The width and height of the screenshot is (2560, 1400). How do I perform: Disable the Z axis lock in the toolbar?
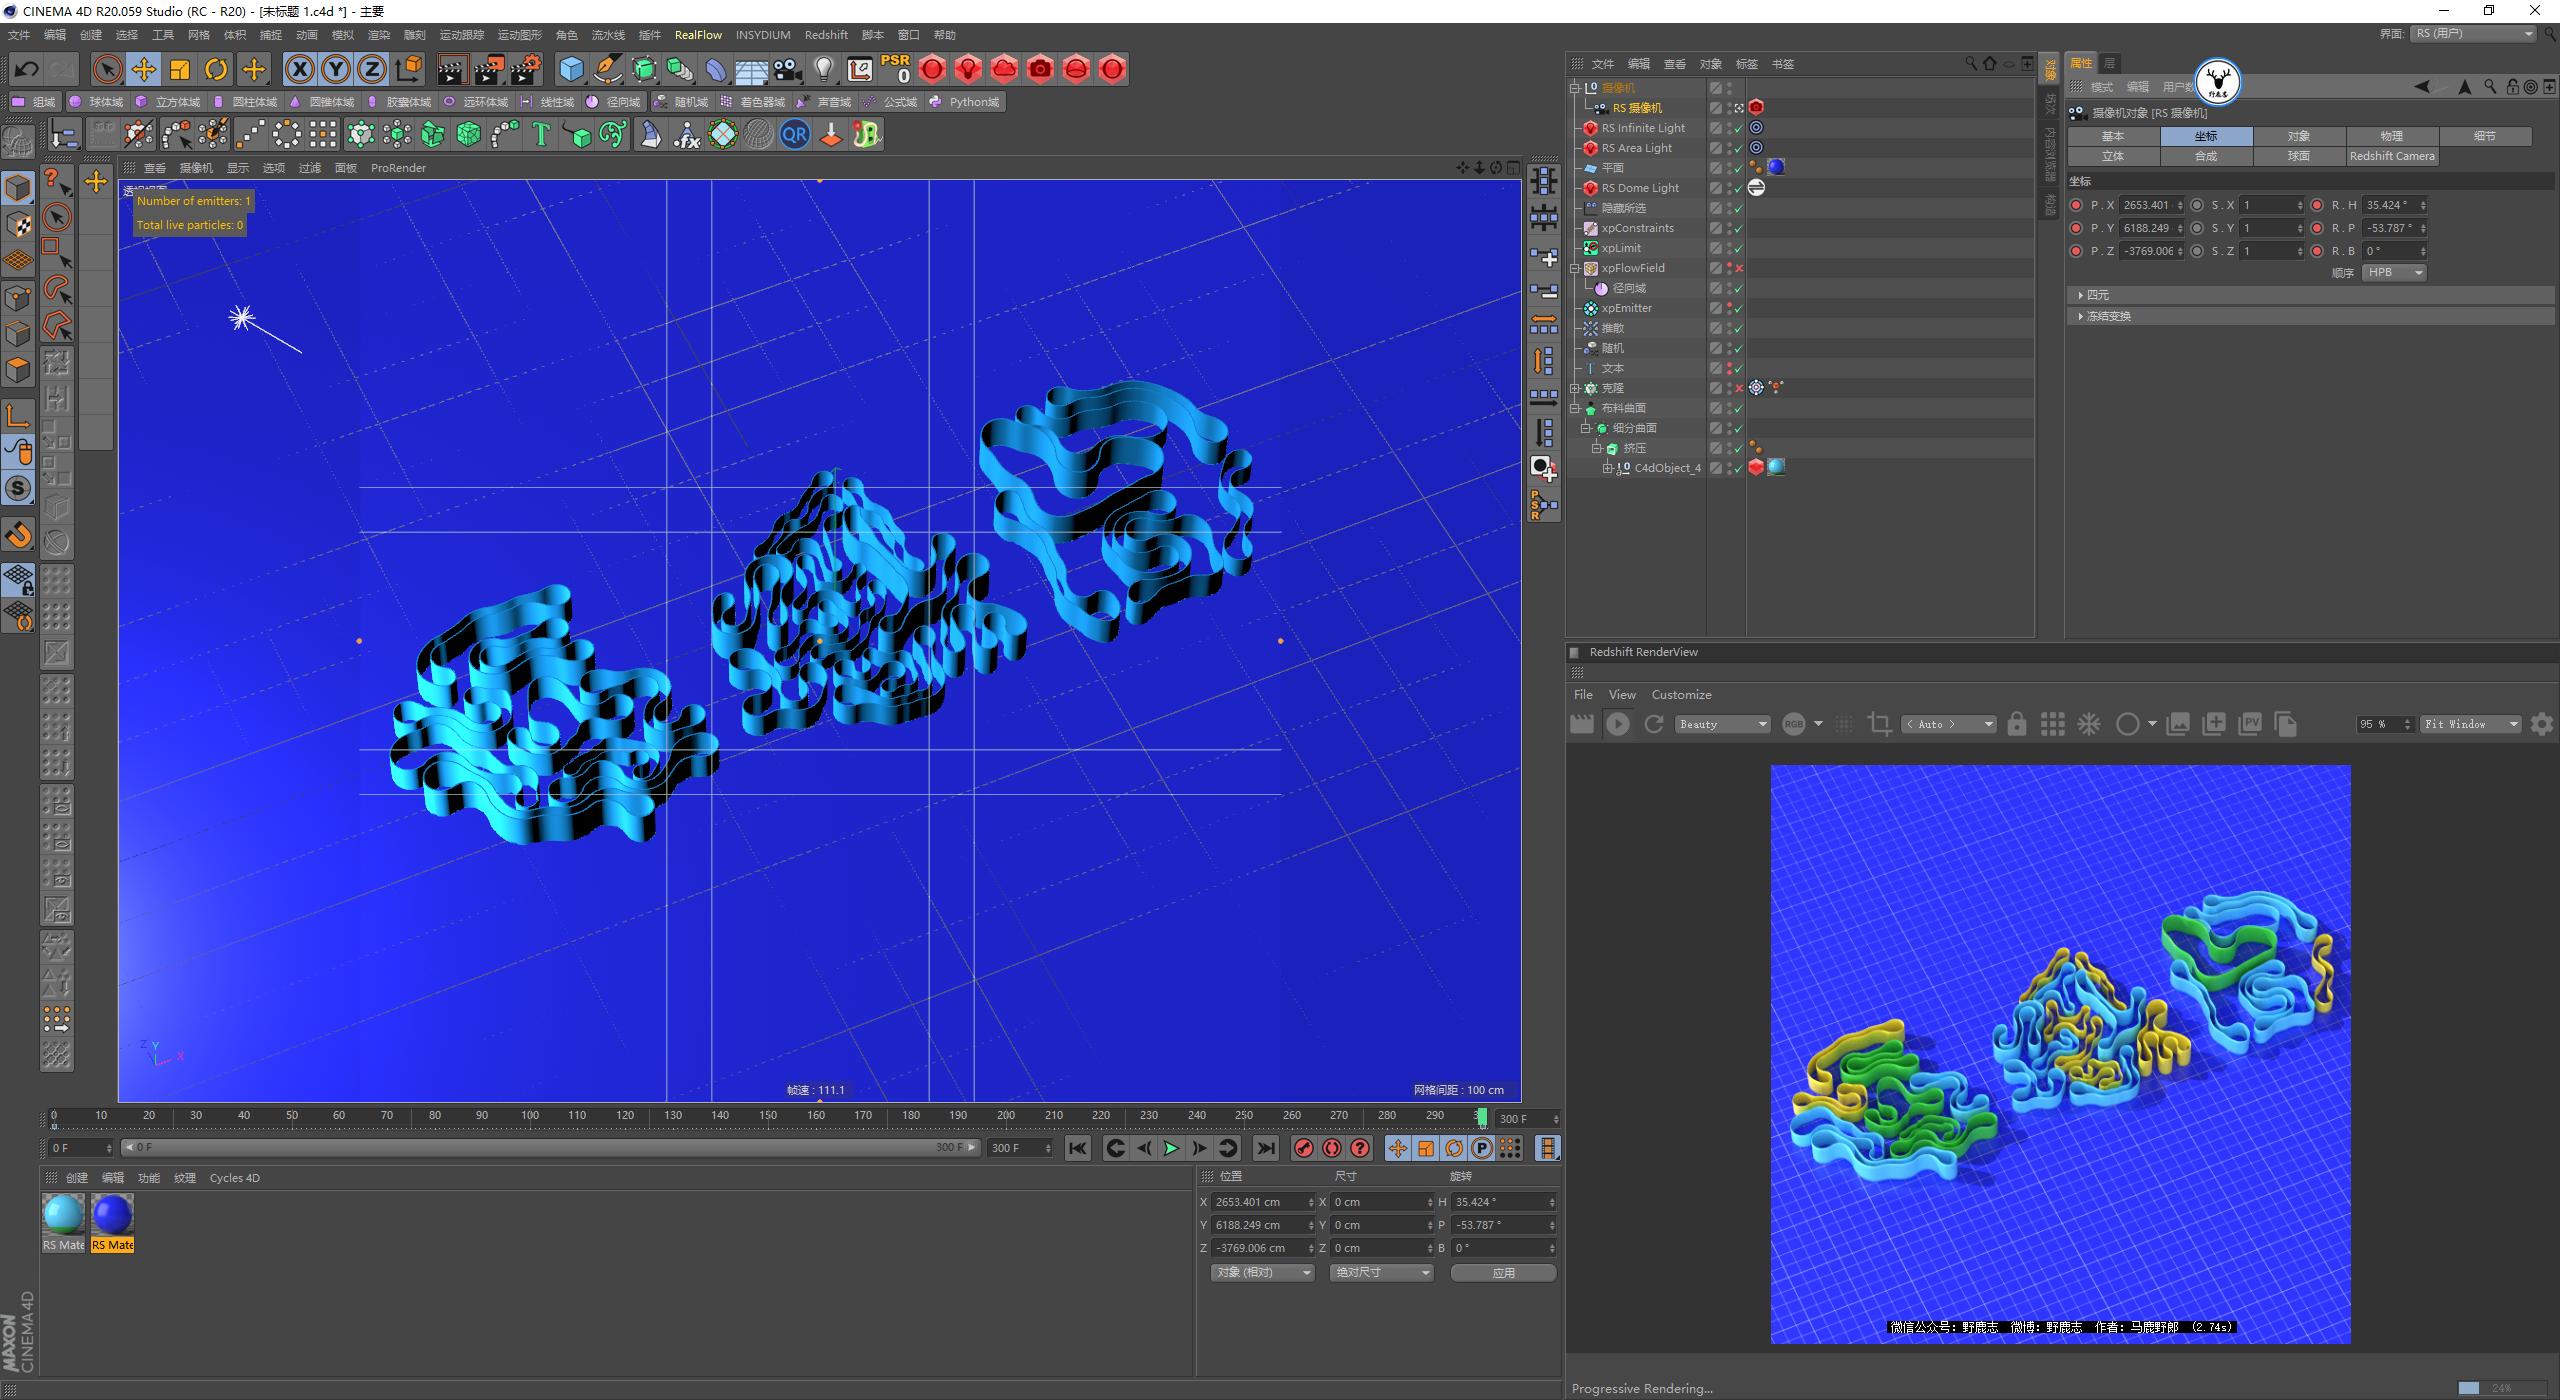(x=372, y=68)
